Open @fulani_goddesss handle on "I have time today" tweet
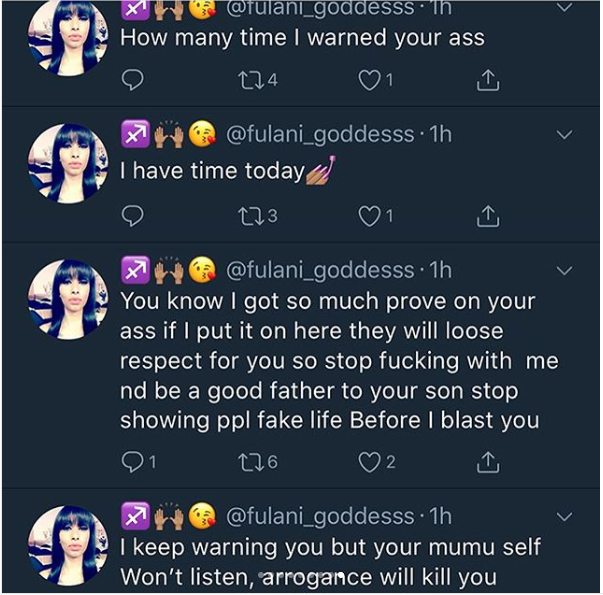 [319, 135]
